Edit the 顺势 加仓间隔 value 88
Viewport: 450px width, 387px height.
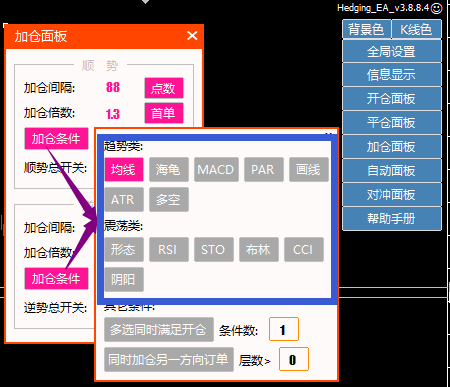click(x=113, y=87)
